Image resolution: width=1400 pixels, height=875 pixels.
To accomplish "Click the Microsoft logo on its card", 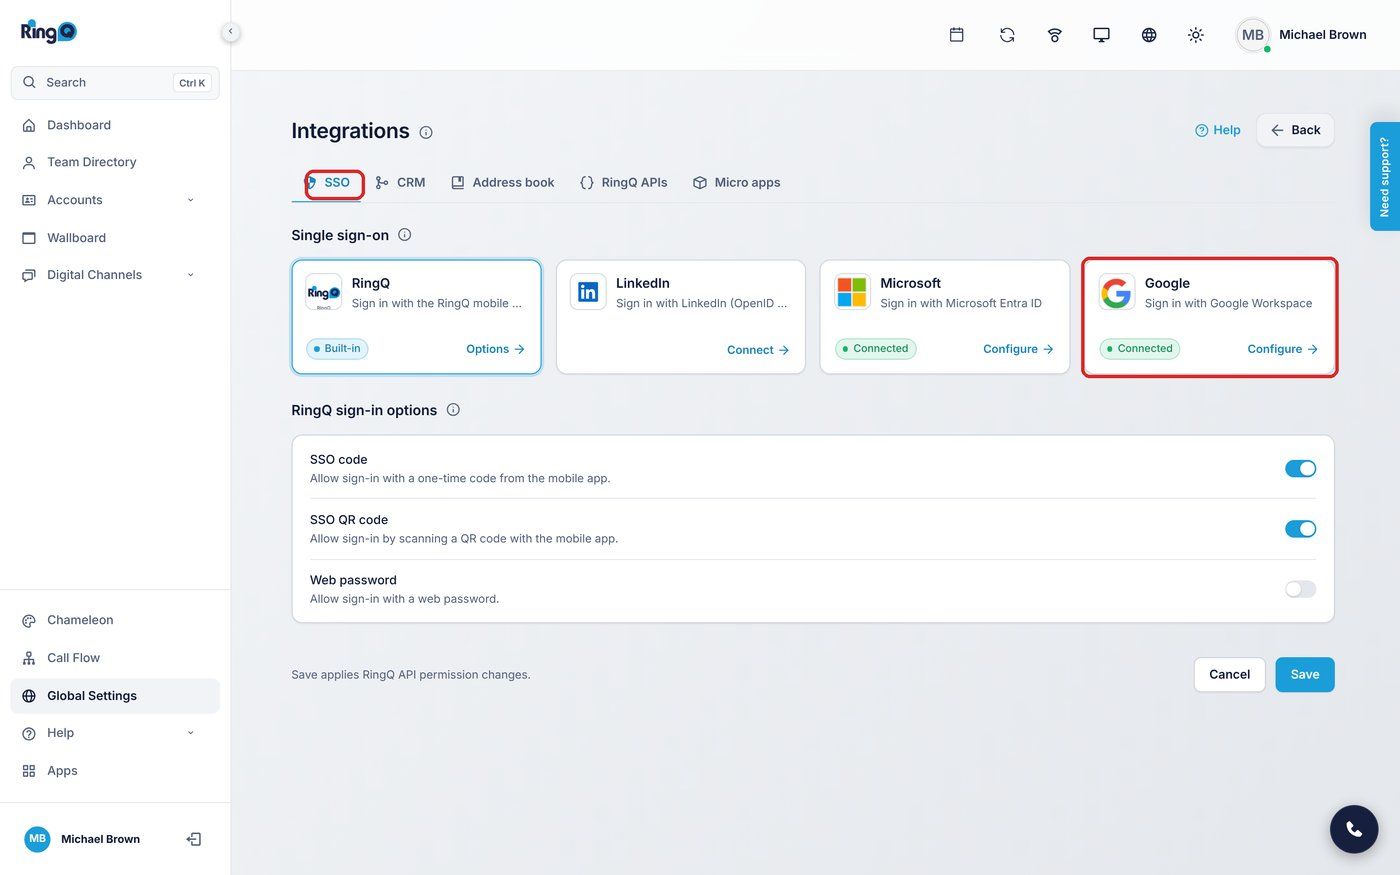I will (852, 292).
